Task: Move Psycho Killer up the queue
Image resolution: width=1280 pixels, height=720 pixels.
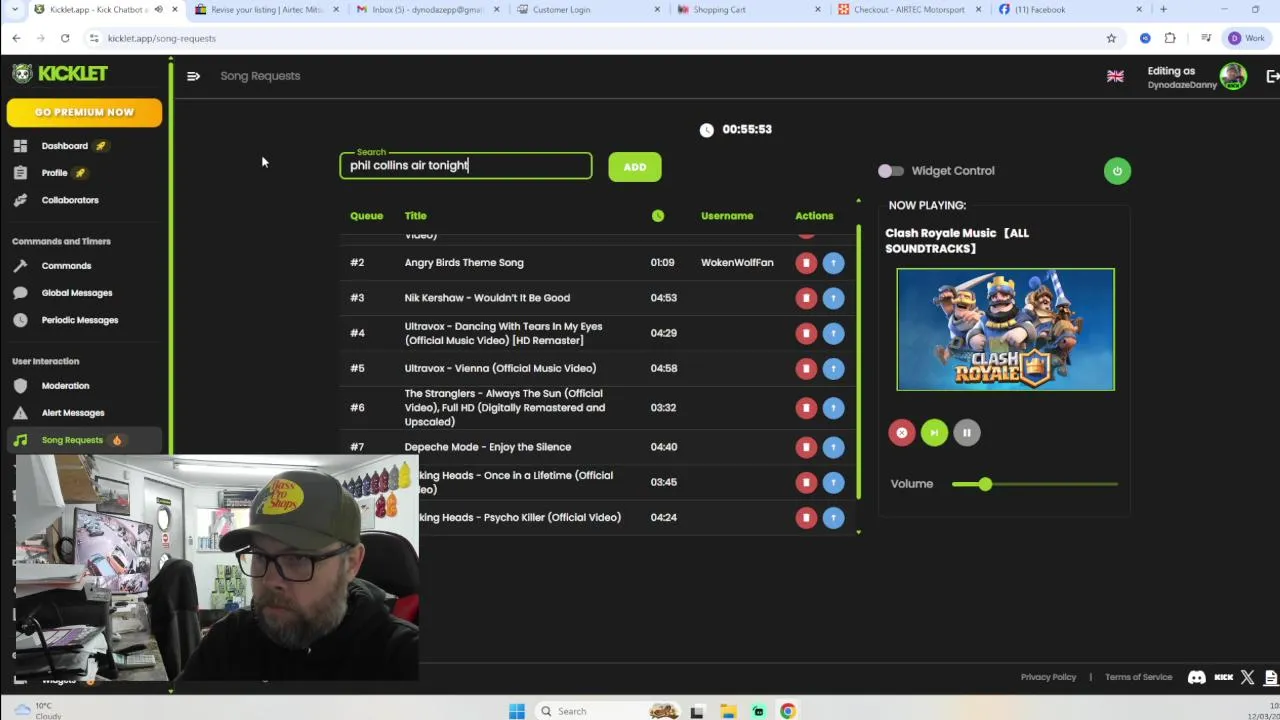Action: [x=833, y=517]
